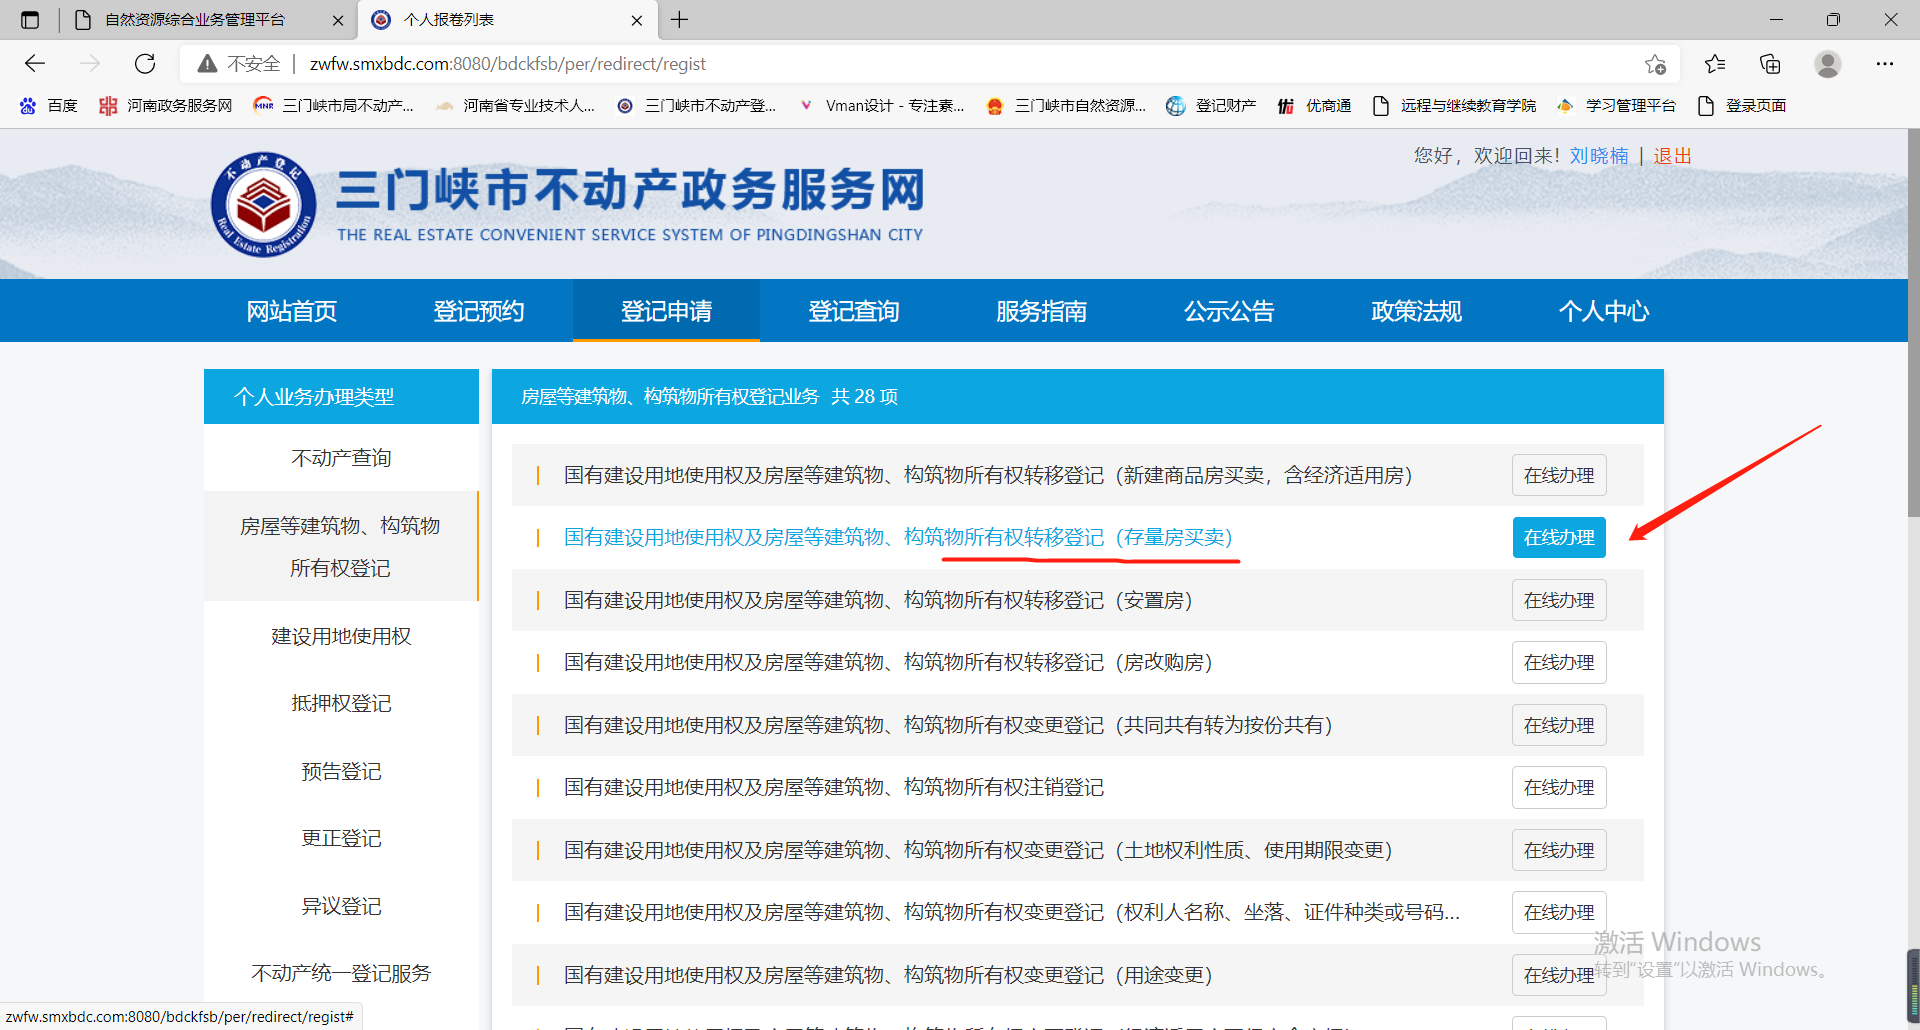The width and height of the screenshot is (1920, 1030).
Task: Close the 自然资源综合业务管理平台 tab
Action: pos(338,20)
